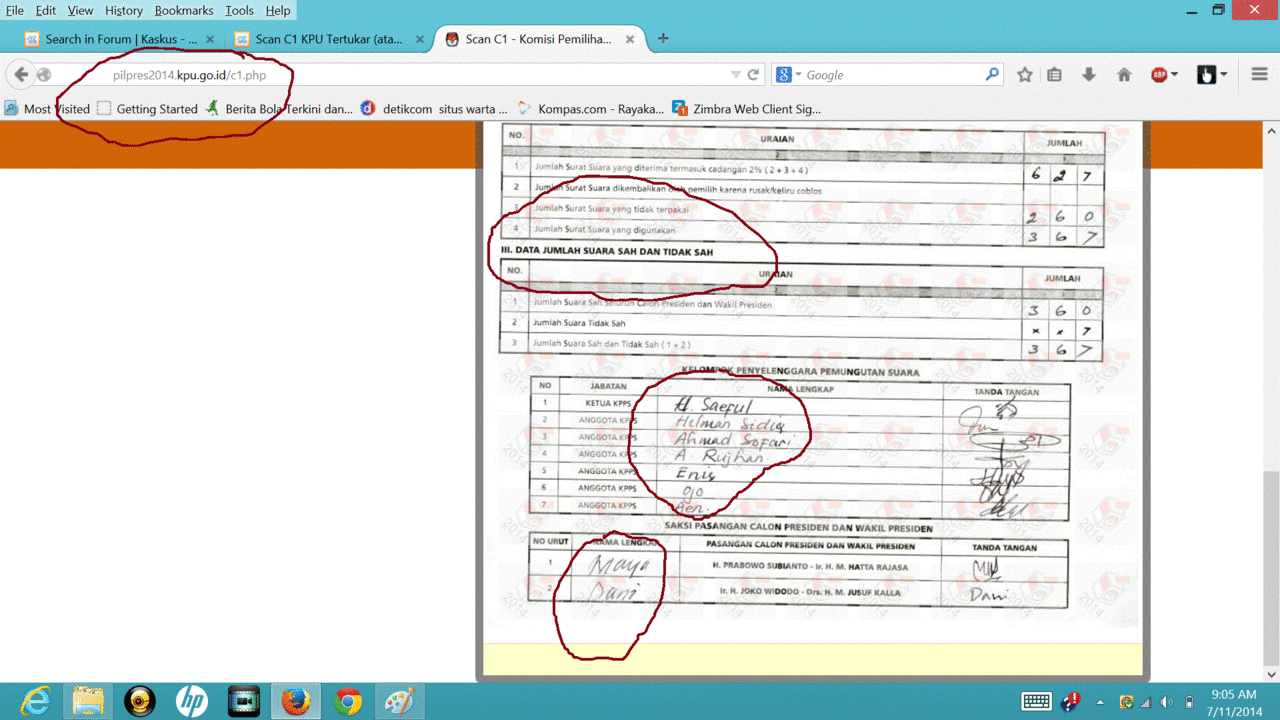Open a new tab with plus button

point(663,39)
